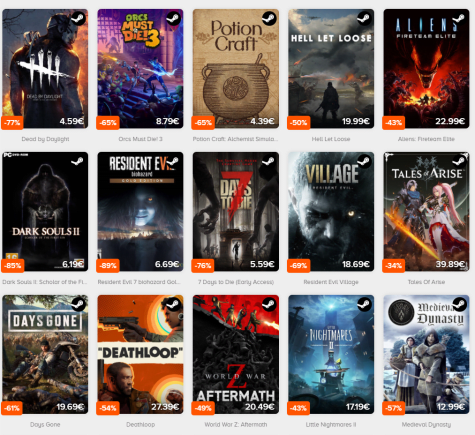The image size is (475, 435).
Task: Click the 39.89€ price on Tales of Arise
Action: 450,264
